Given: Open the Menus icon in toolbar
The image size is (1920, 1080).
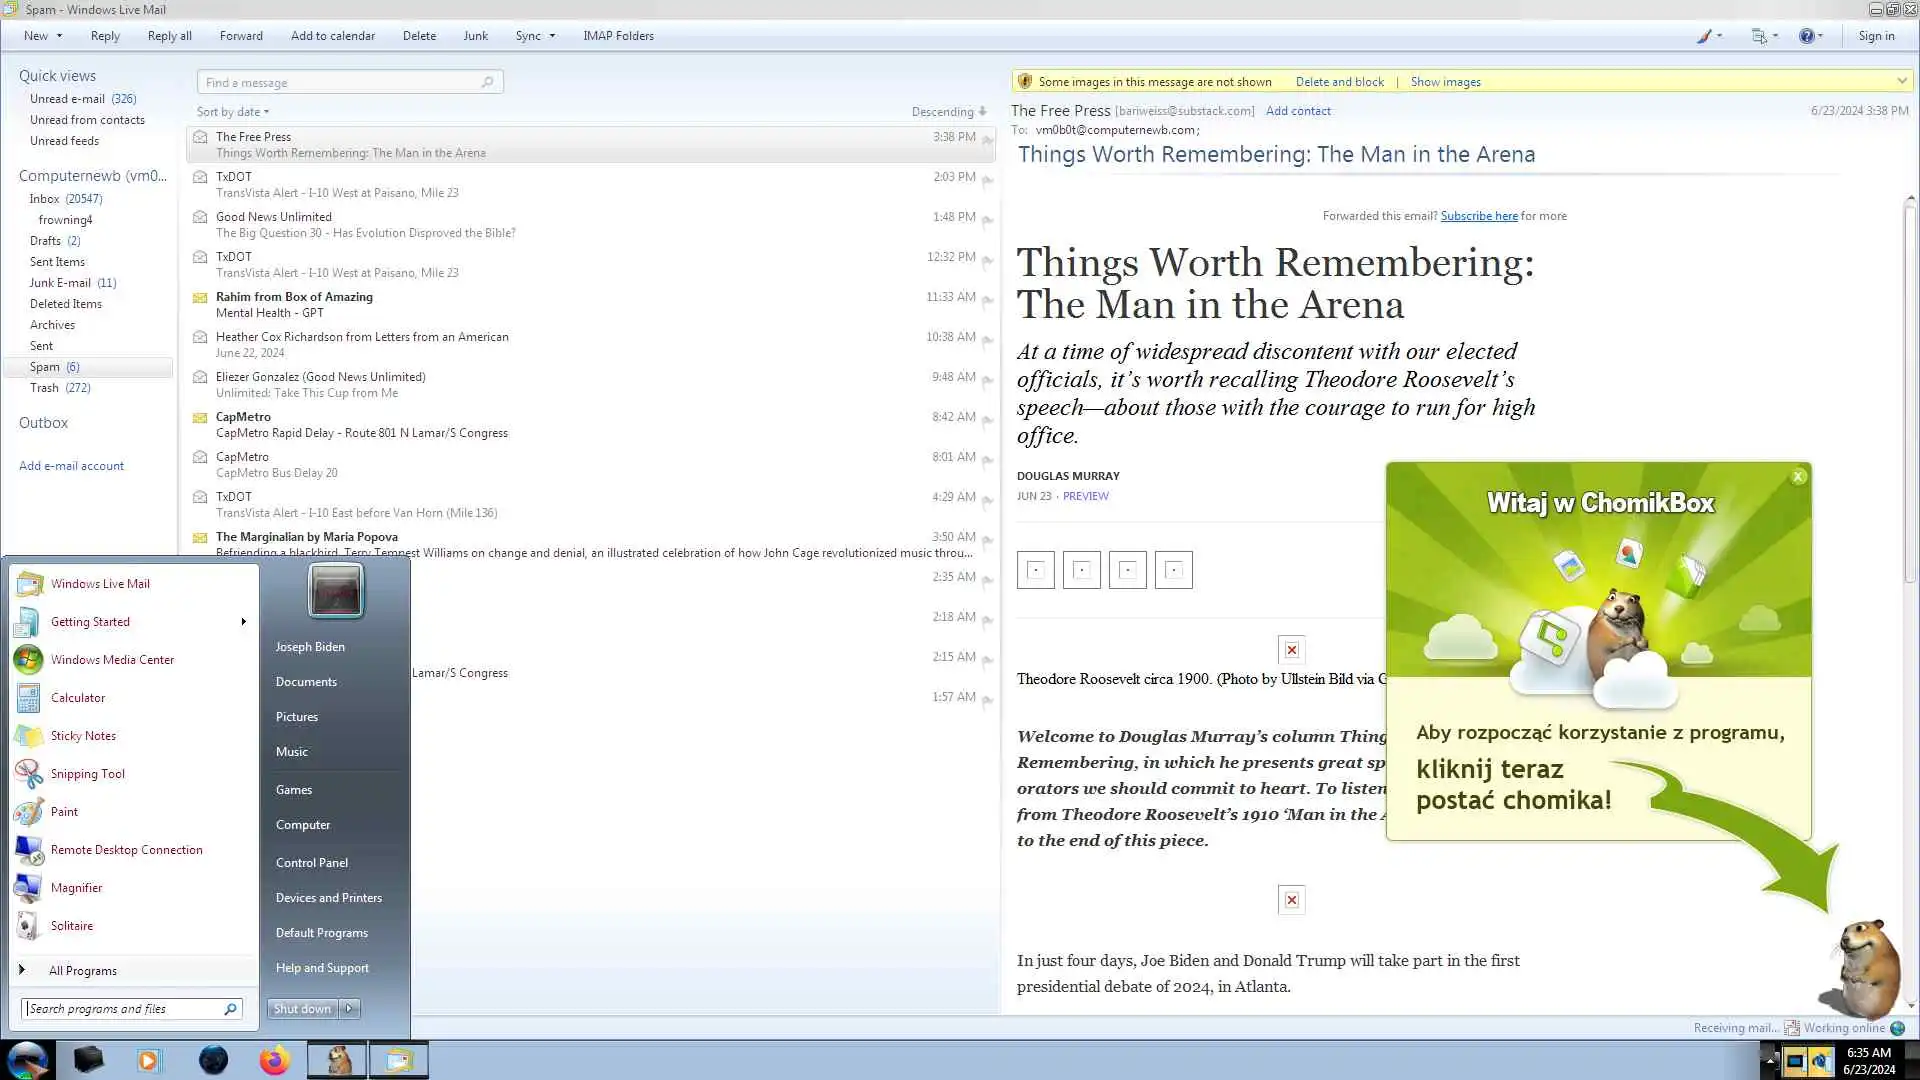Looking at the screenshot, I should coord(1760,36).
